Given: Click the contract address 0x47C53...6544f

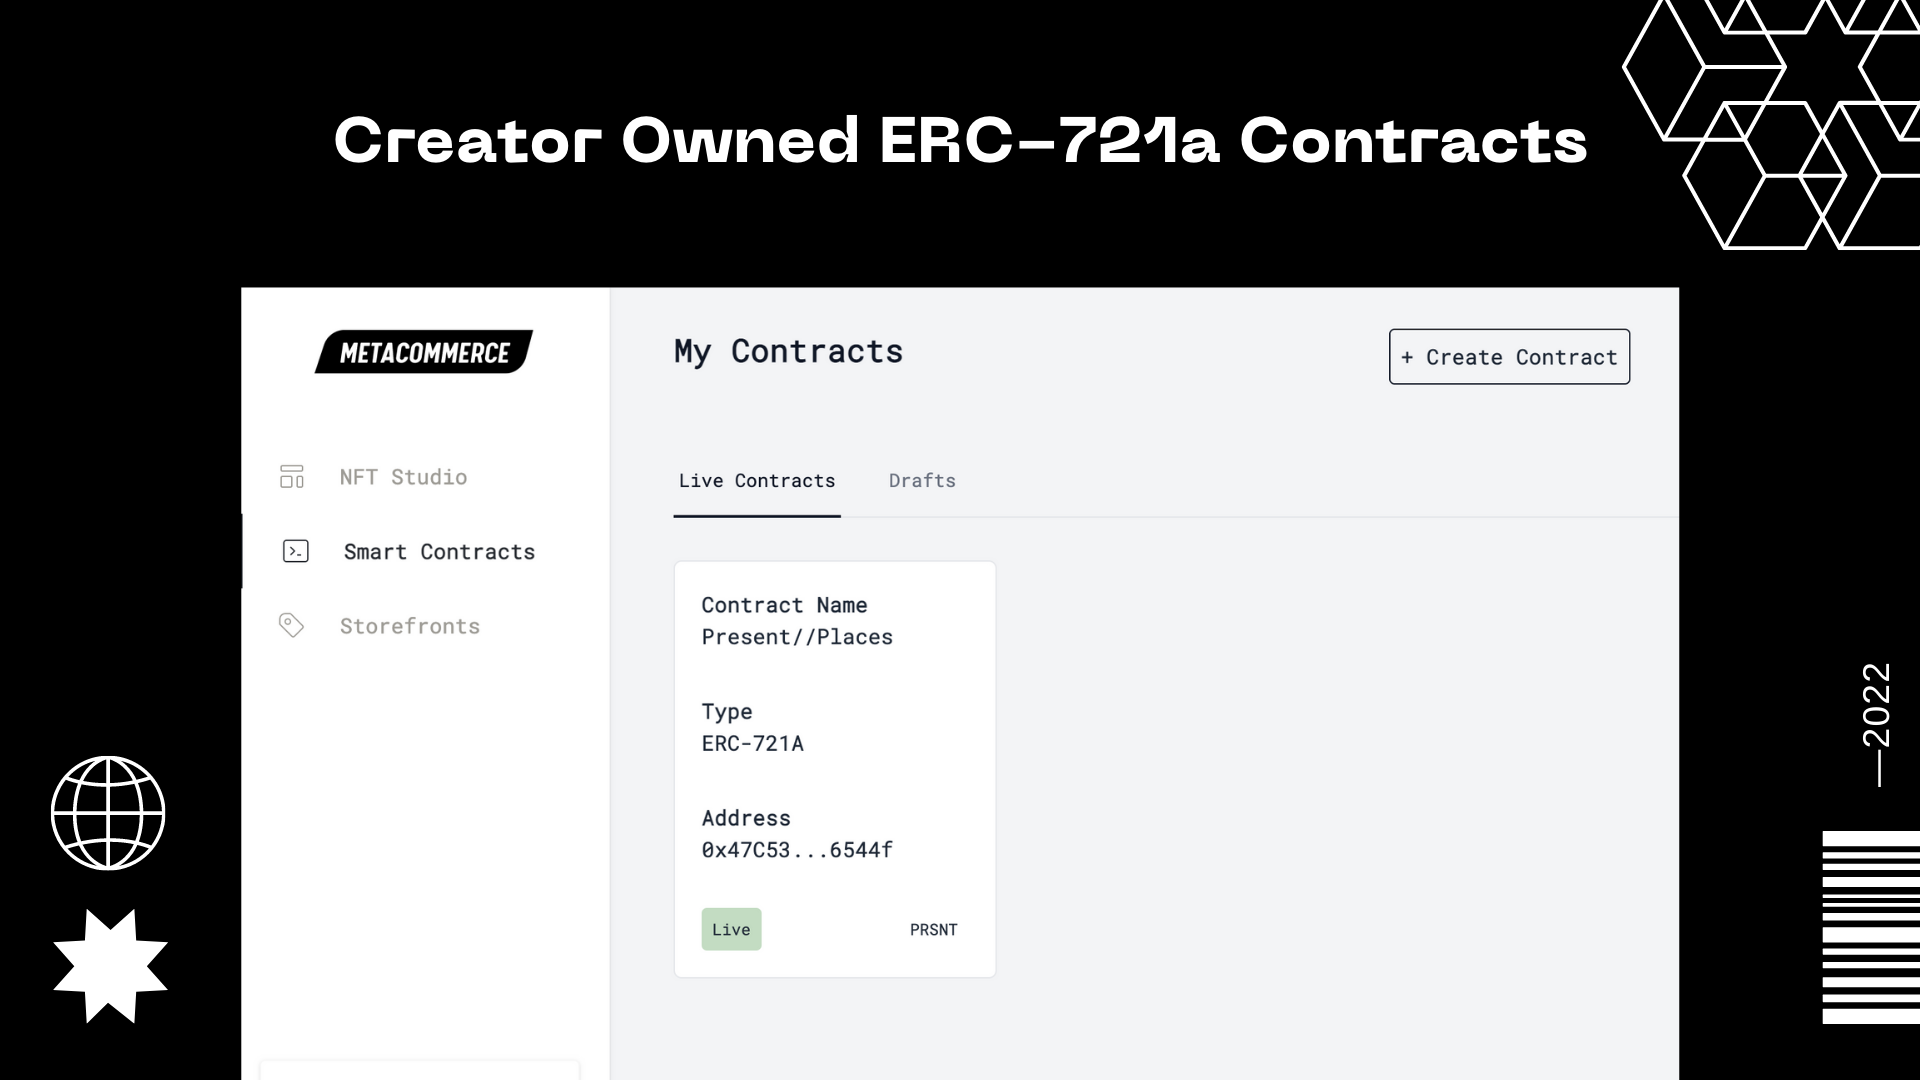Looking at the screenshot, I should [797, 850].
